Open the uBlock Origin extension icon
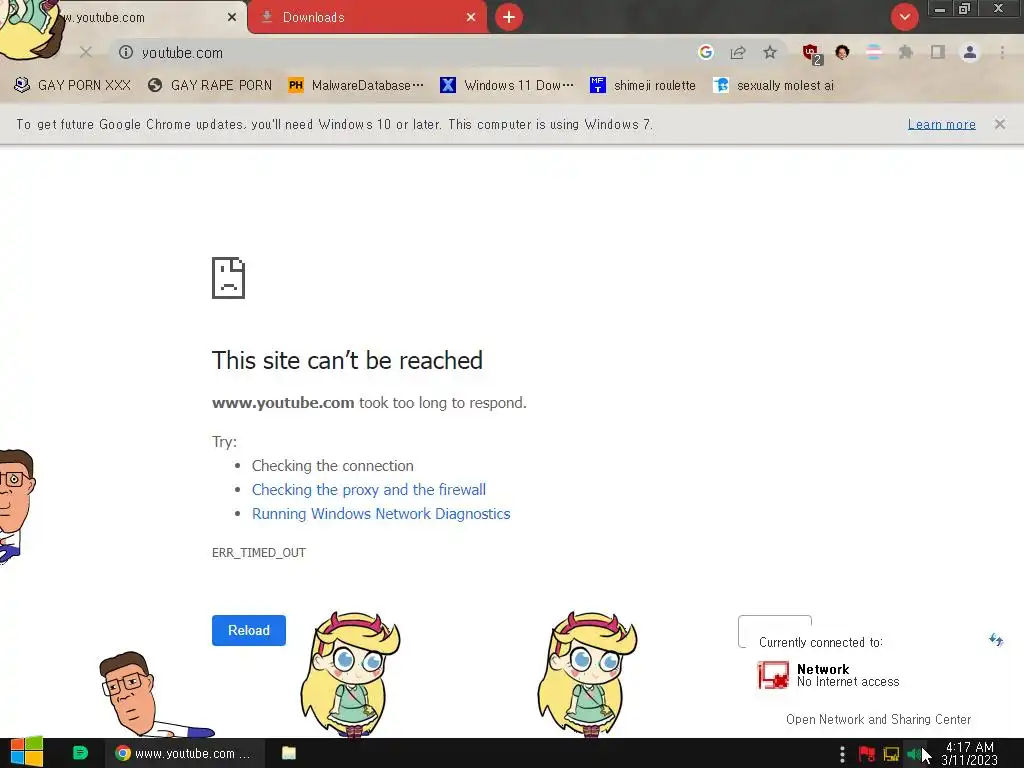The image size is (1024, 768). coord(812,54)
